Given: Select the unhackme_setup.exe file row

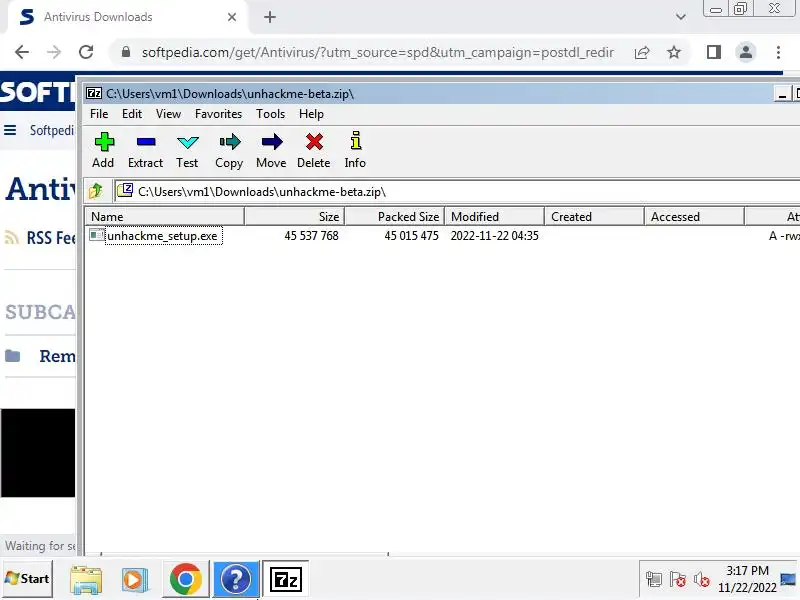Looking at the screenshot, I should [x=442, y=235].
